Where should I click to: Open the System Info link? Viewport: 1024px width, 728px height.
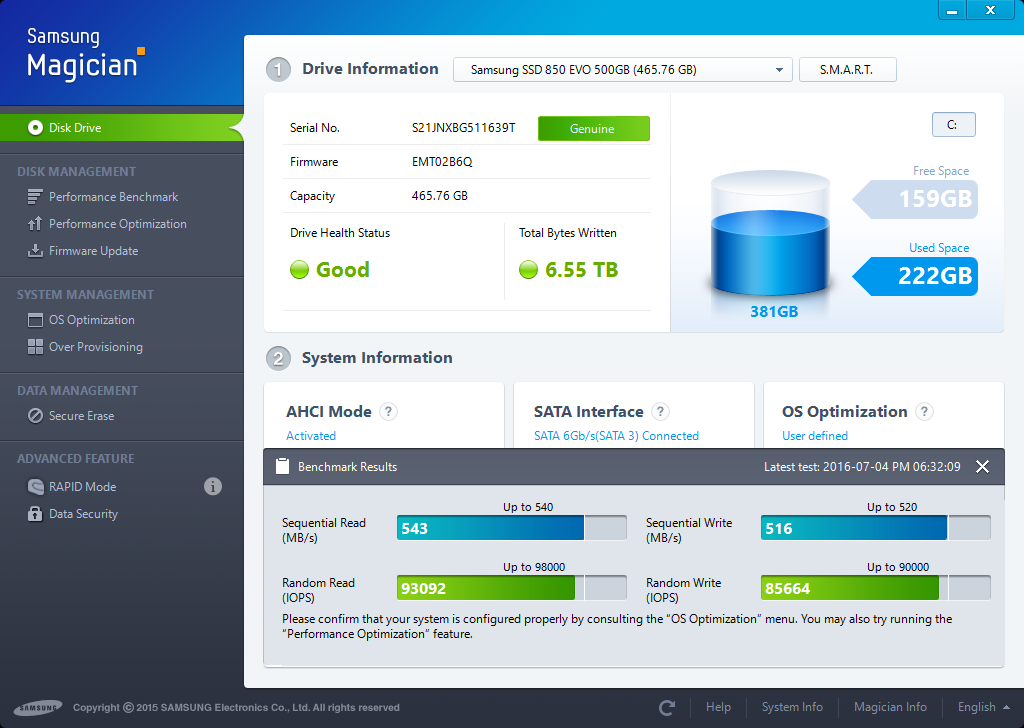792,707
